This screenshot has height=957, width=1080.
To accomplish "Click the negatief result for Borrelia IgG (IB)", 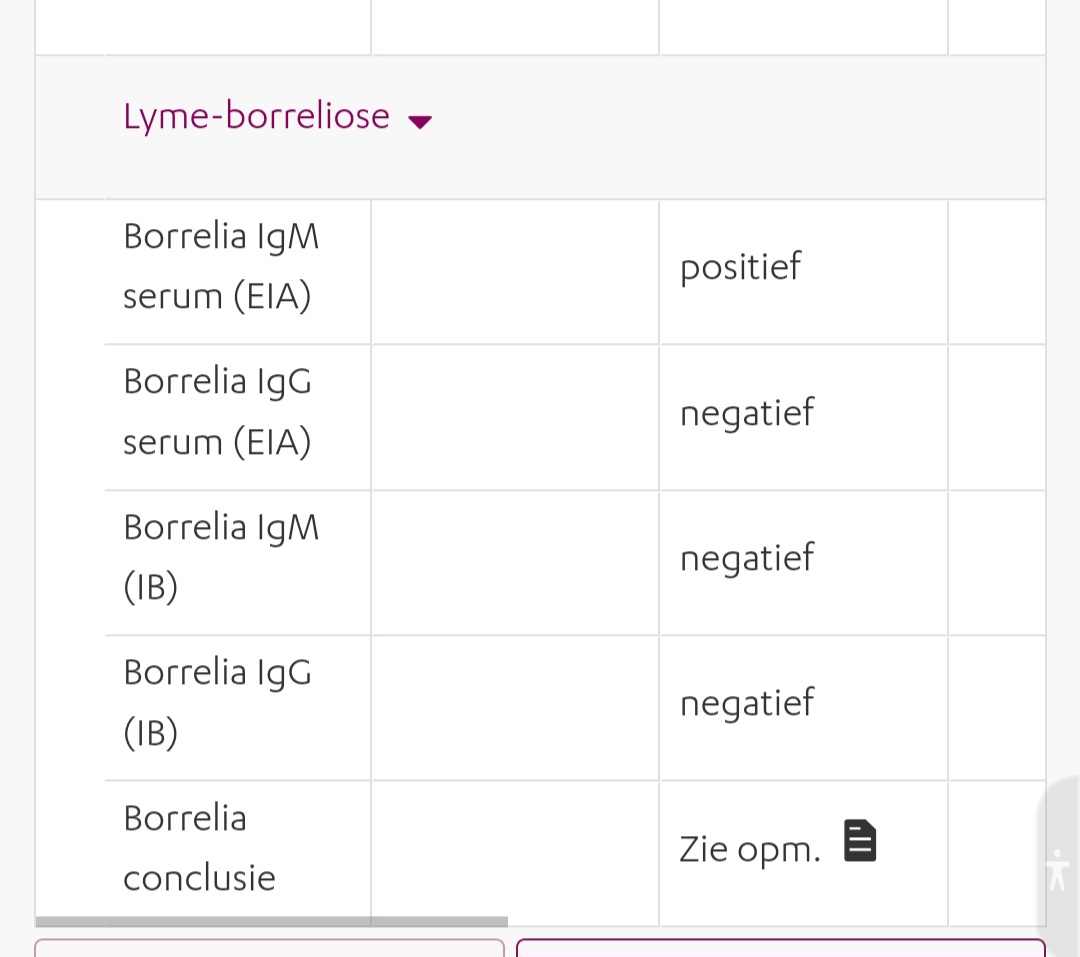I will click(x=747, y=703).
